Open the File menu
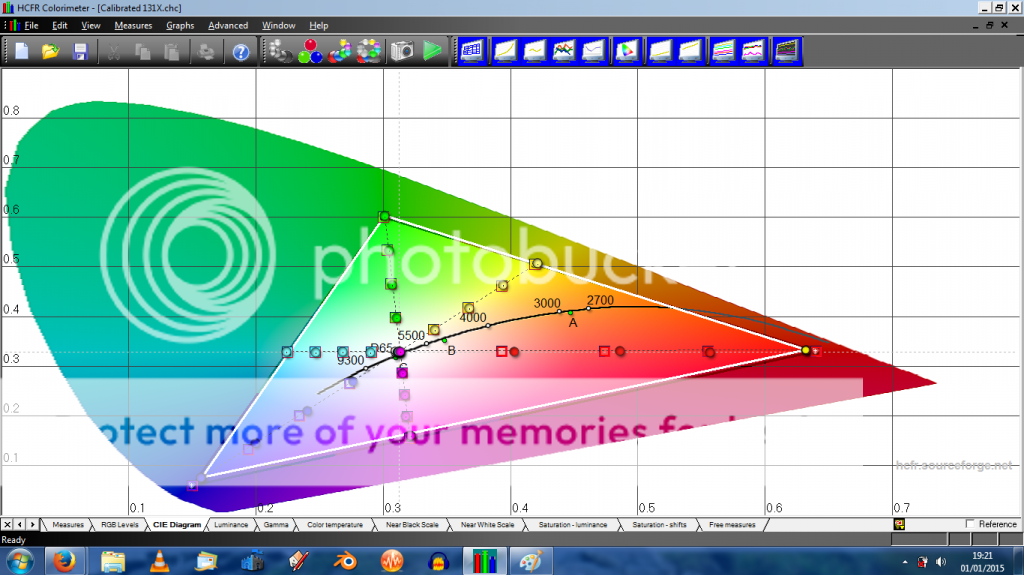Image resolution: width=1024 pixels, height=575 pixels. click(31, 25)
